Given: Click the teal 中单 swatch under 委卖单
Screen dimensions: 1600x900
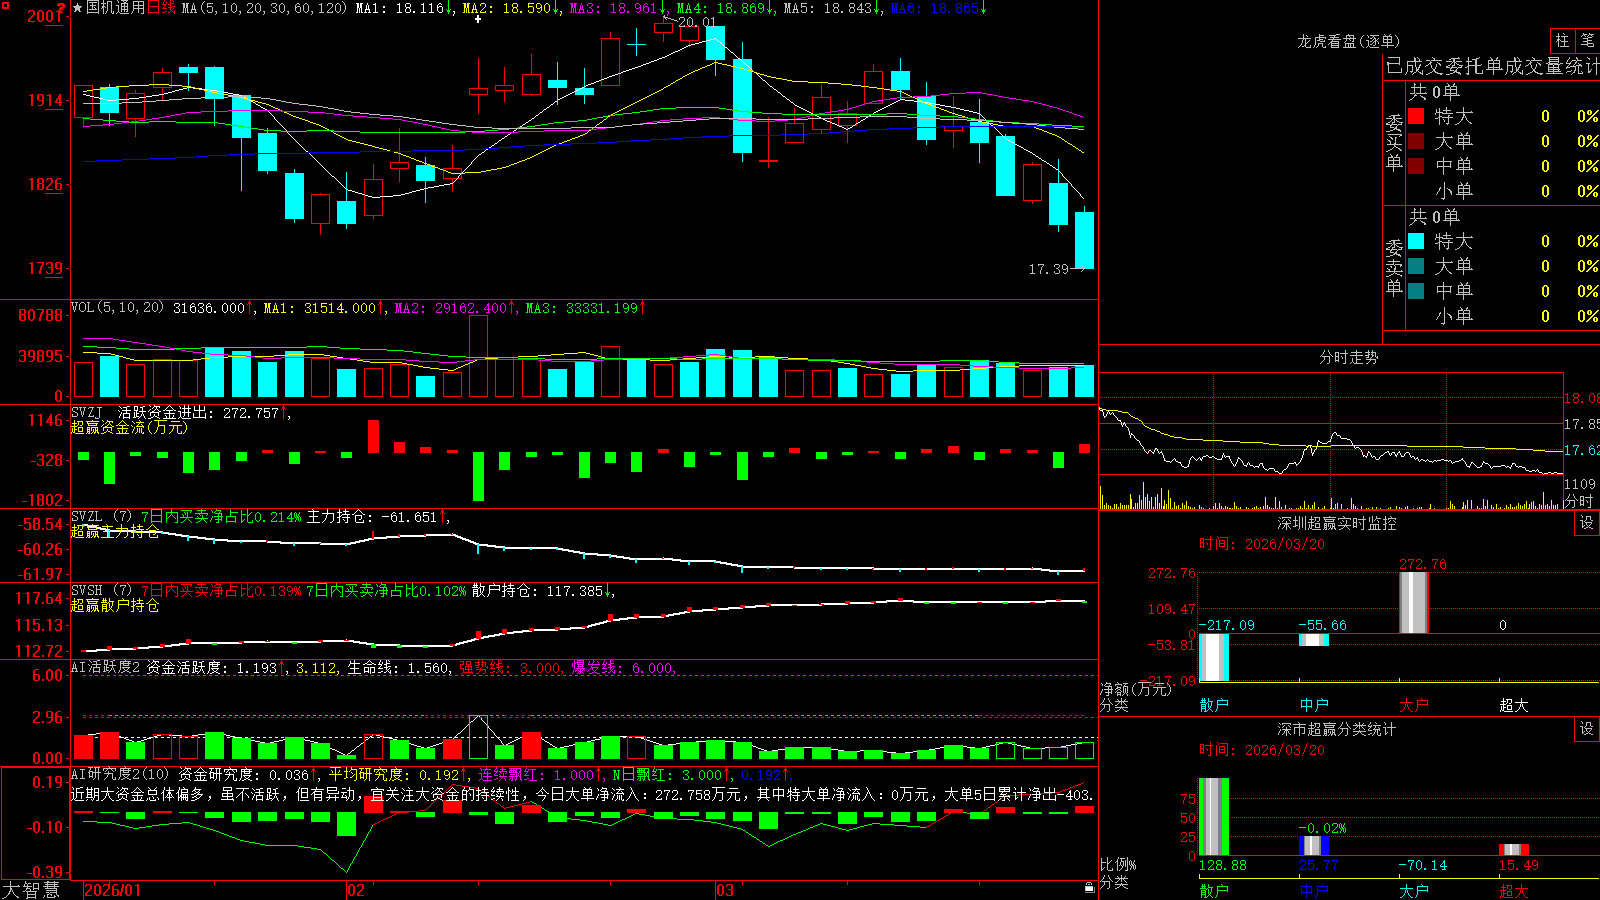Looking at the screenshot, I should (1416, 291).
